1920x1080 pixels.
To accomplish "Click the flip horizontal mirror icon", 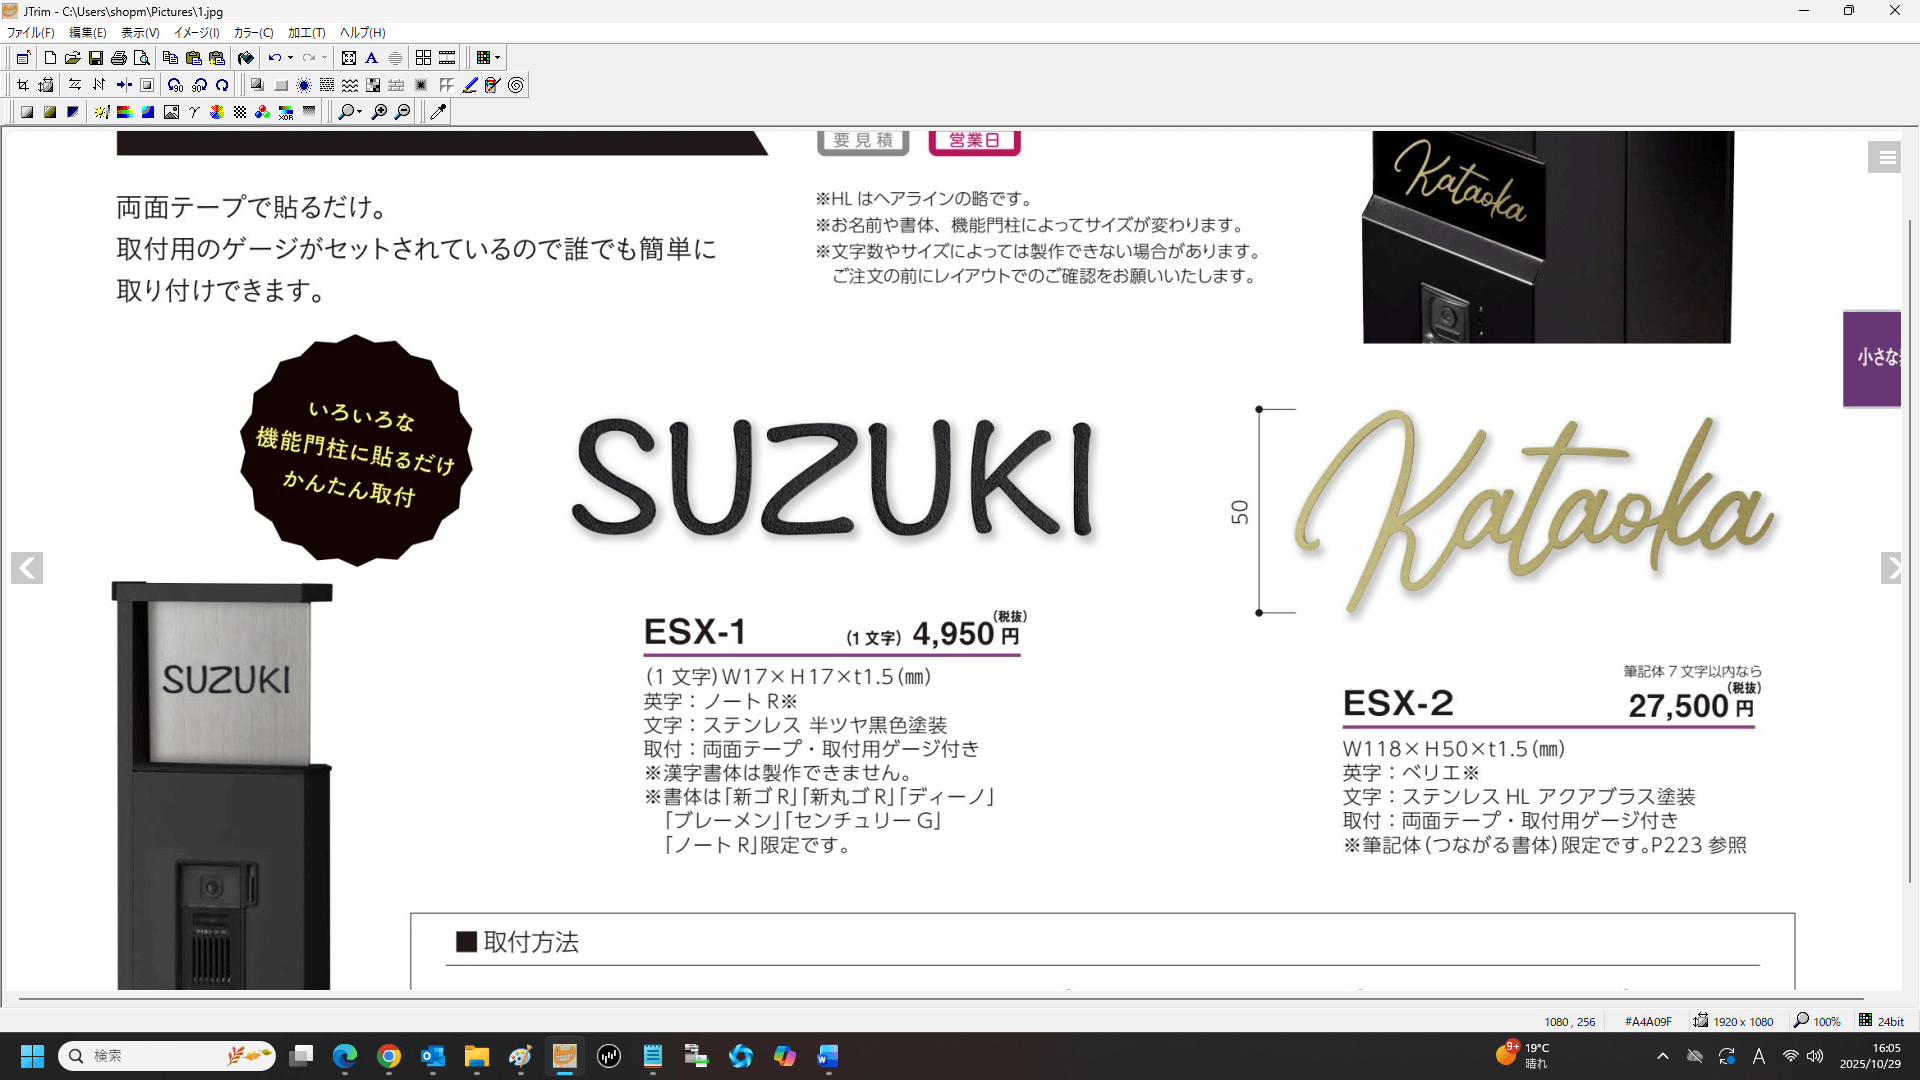I will coord(75,85).
